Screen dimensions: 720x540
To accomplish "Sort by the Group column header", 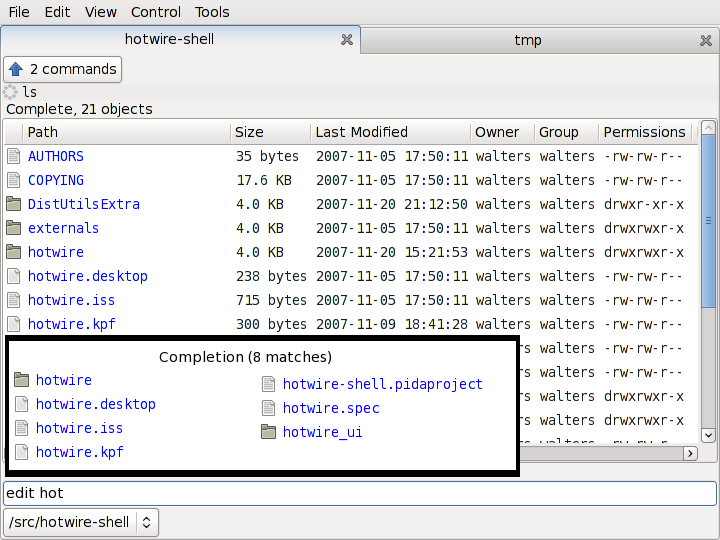I will pyautogui.click(x=567, y=132).
